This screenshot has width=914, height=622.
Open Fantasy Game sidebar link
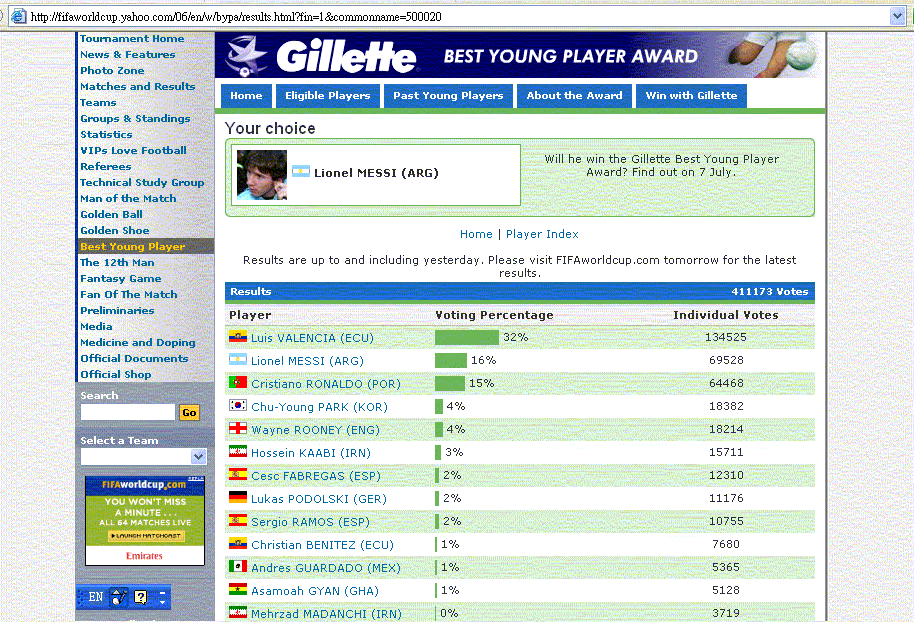pos(121,279)
